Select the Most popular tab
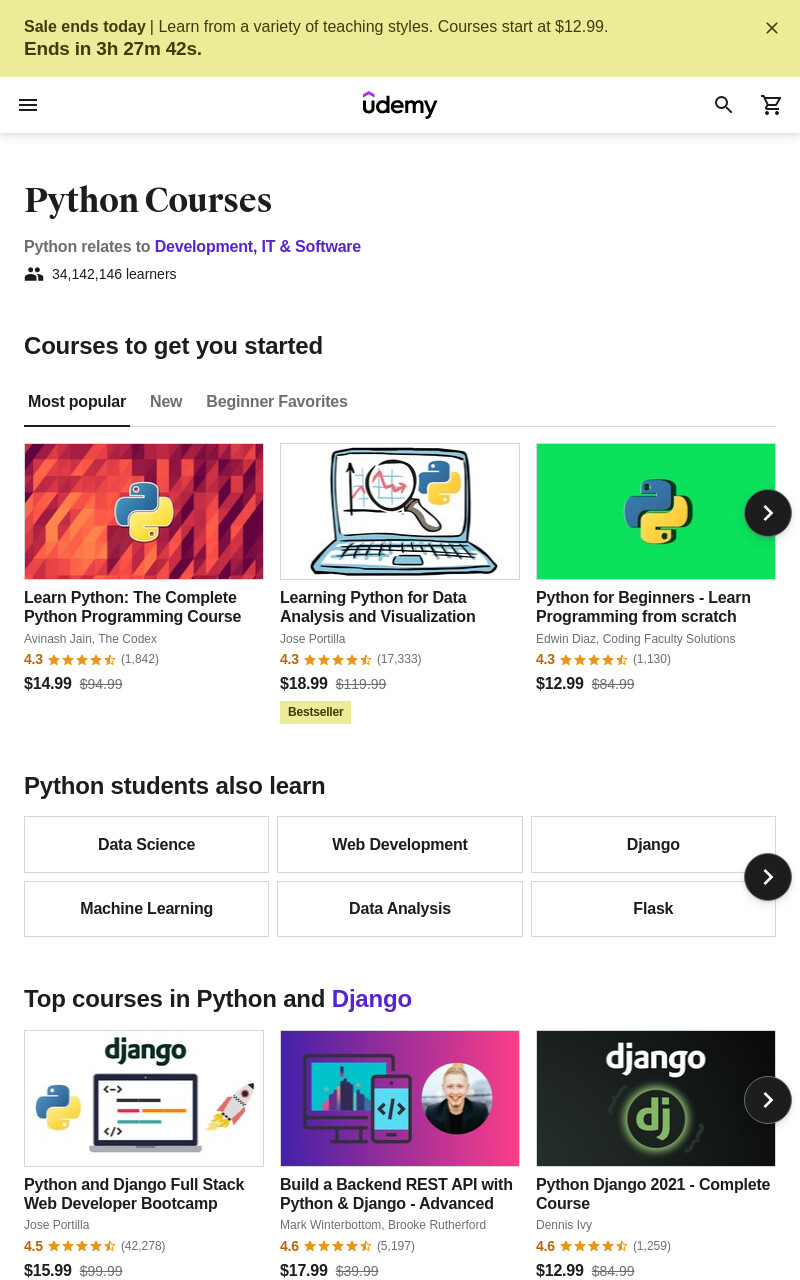The image size is (800, 1280). 77,402
